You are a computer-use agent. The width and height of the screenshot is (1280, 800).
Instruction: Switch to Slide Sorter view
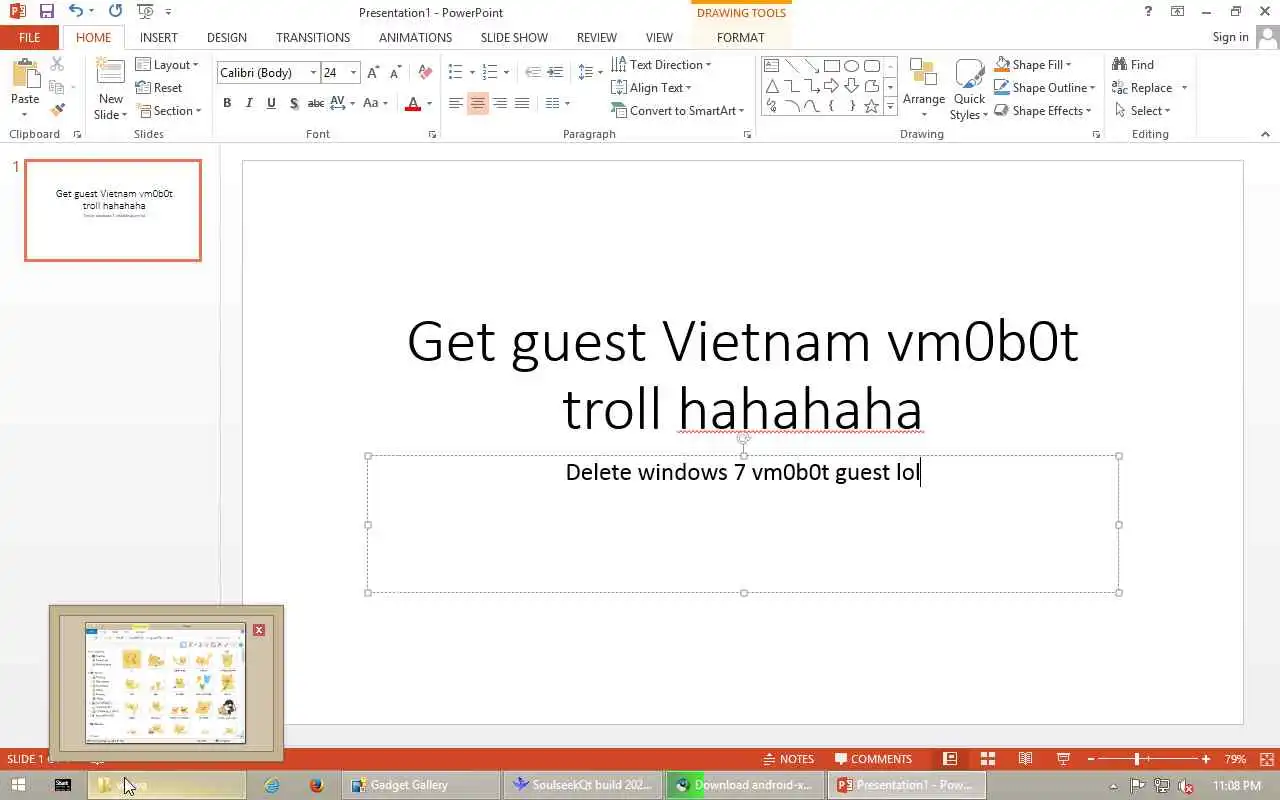[x=987, y=759]
